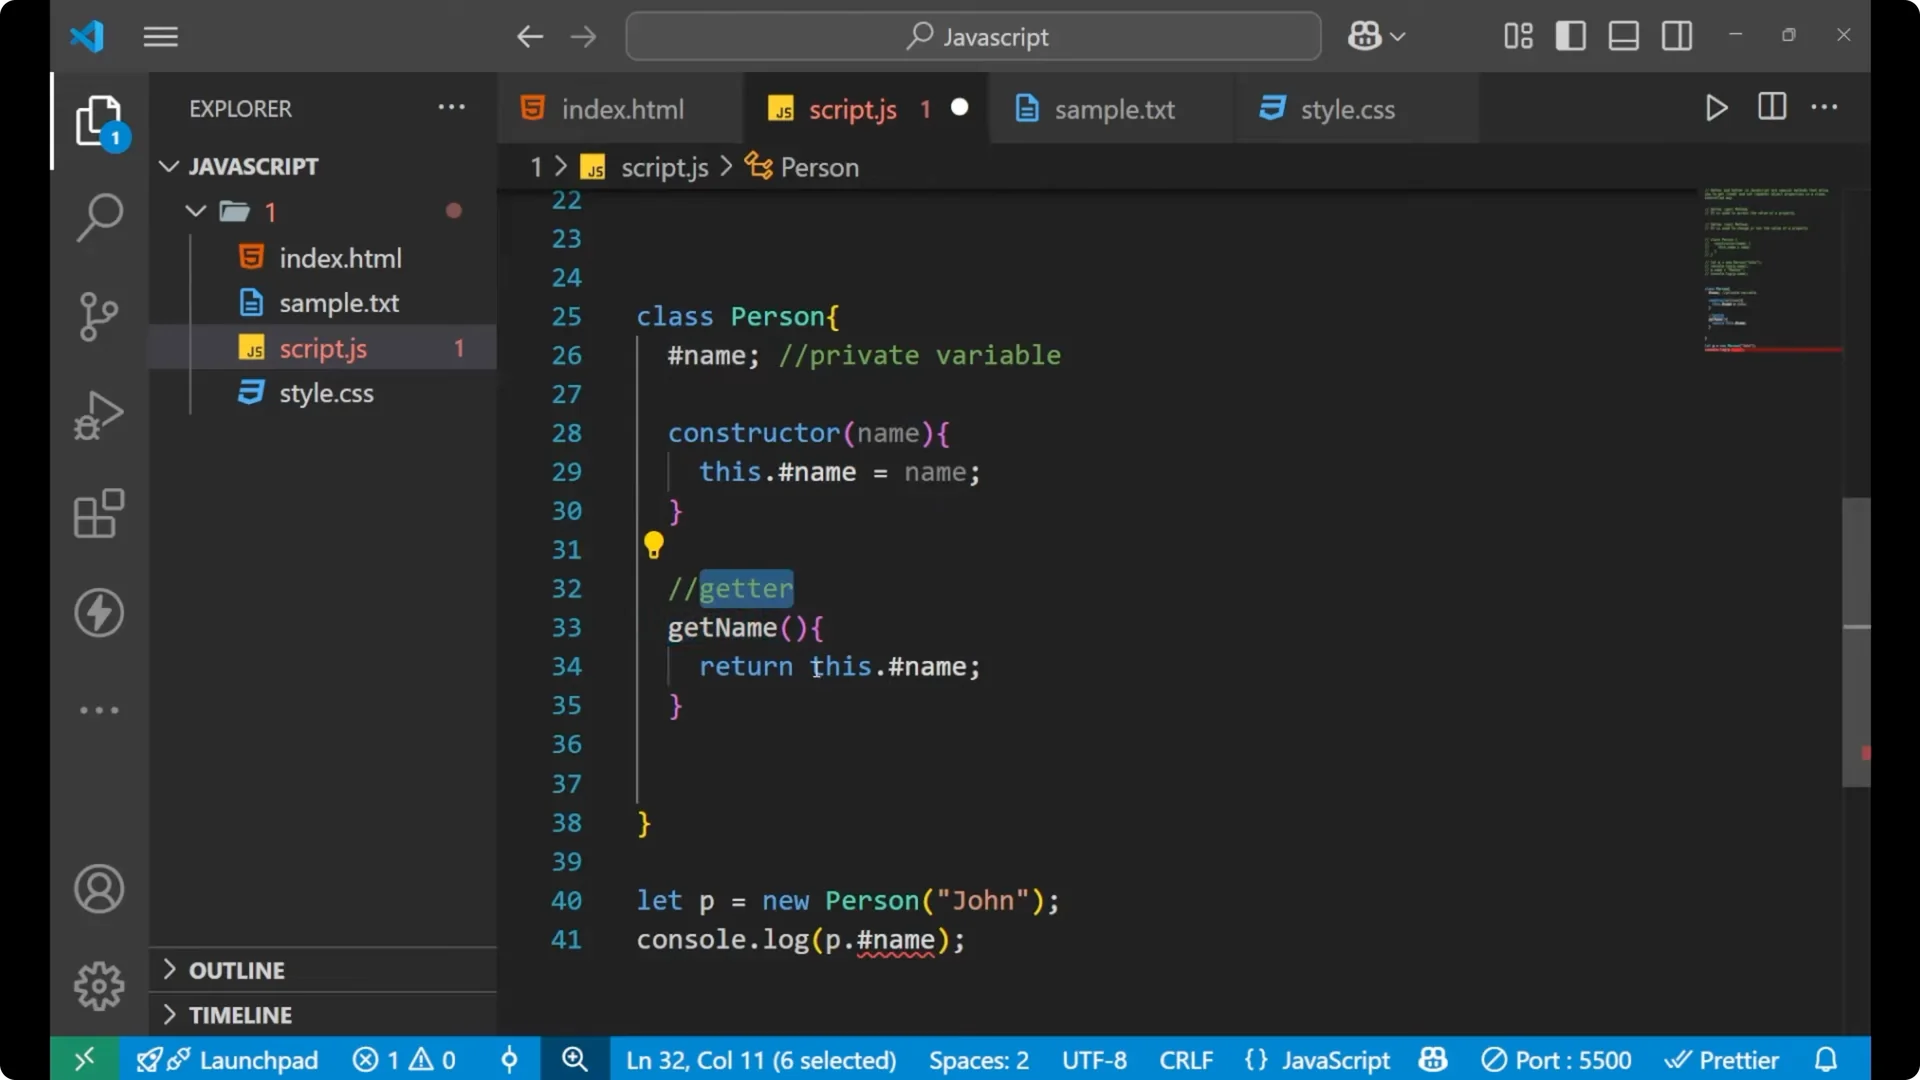Toggle the primary sidebar visibility
Viewport: 1920px width, 1080px height.
(x=1570, y=35)
